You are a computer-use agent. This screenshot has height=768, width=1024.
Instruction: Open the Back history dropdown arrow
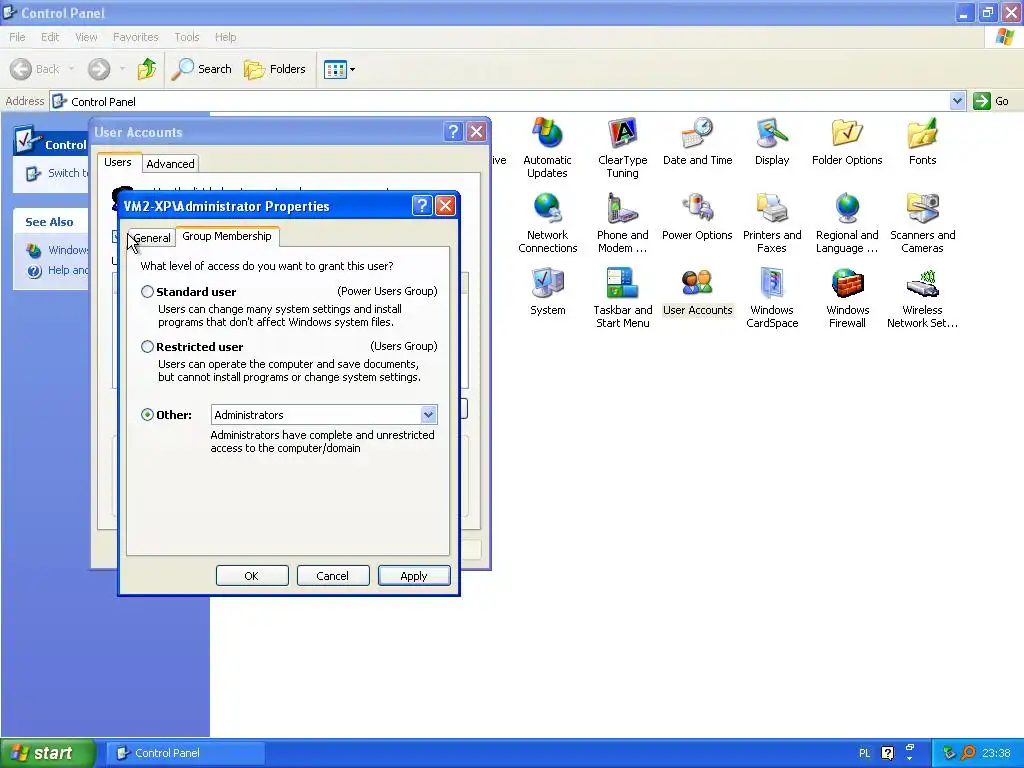pyautogui.click(x=71, y=69)
